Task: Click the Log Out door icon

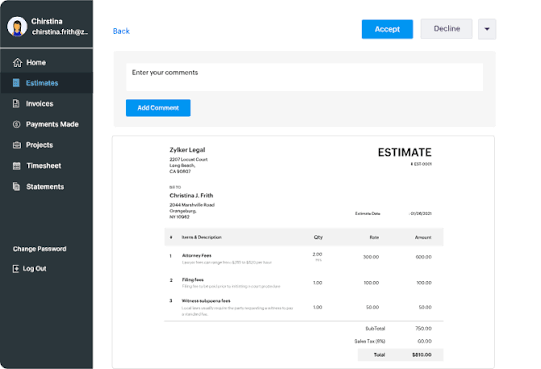Action: click(x=16, y=269)
